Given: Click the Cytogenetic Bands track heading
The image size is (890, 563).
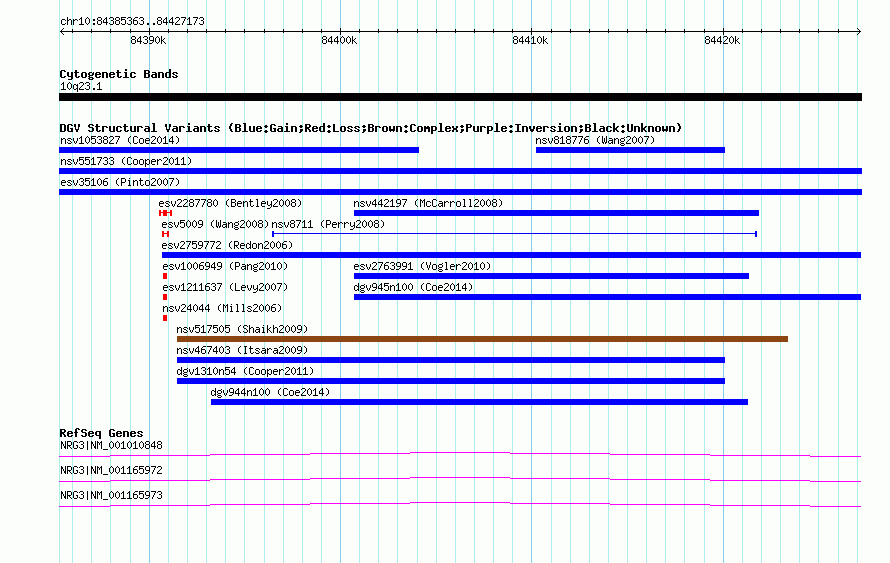Looking at the screenshot, I should [x=119, y=74].
